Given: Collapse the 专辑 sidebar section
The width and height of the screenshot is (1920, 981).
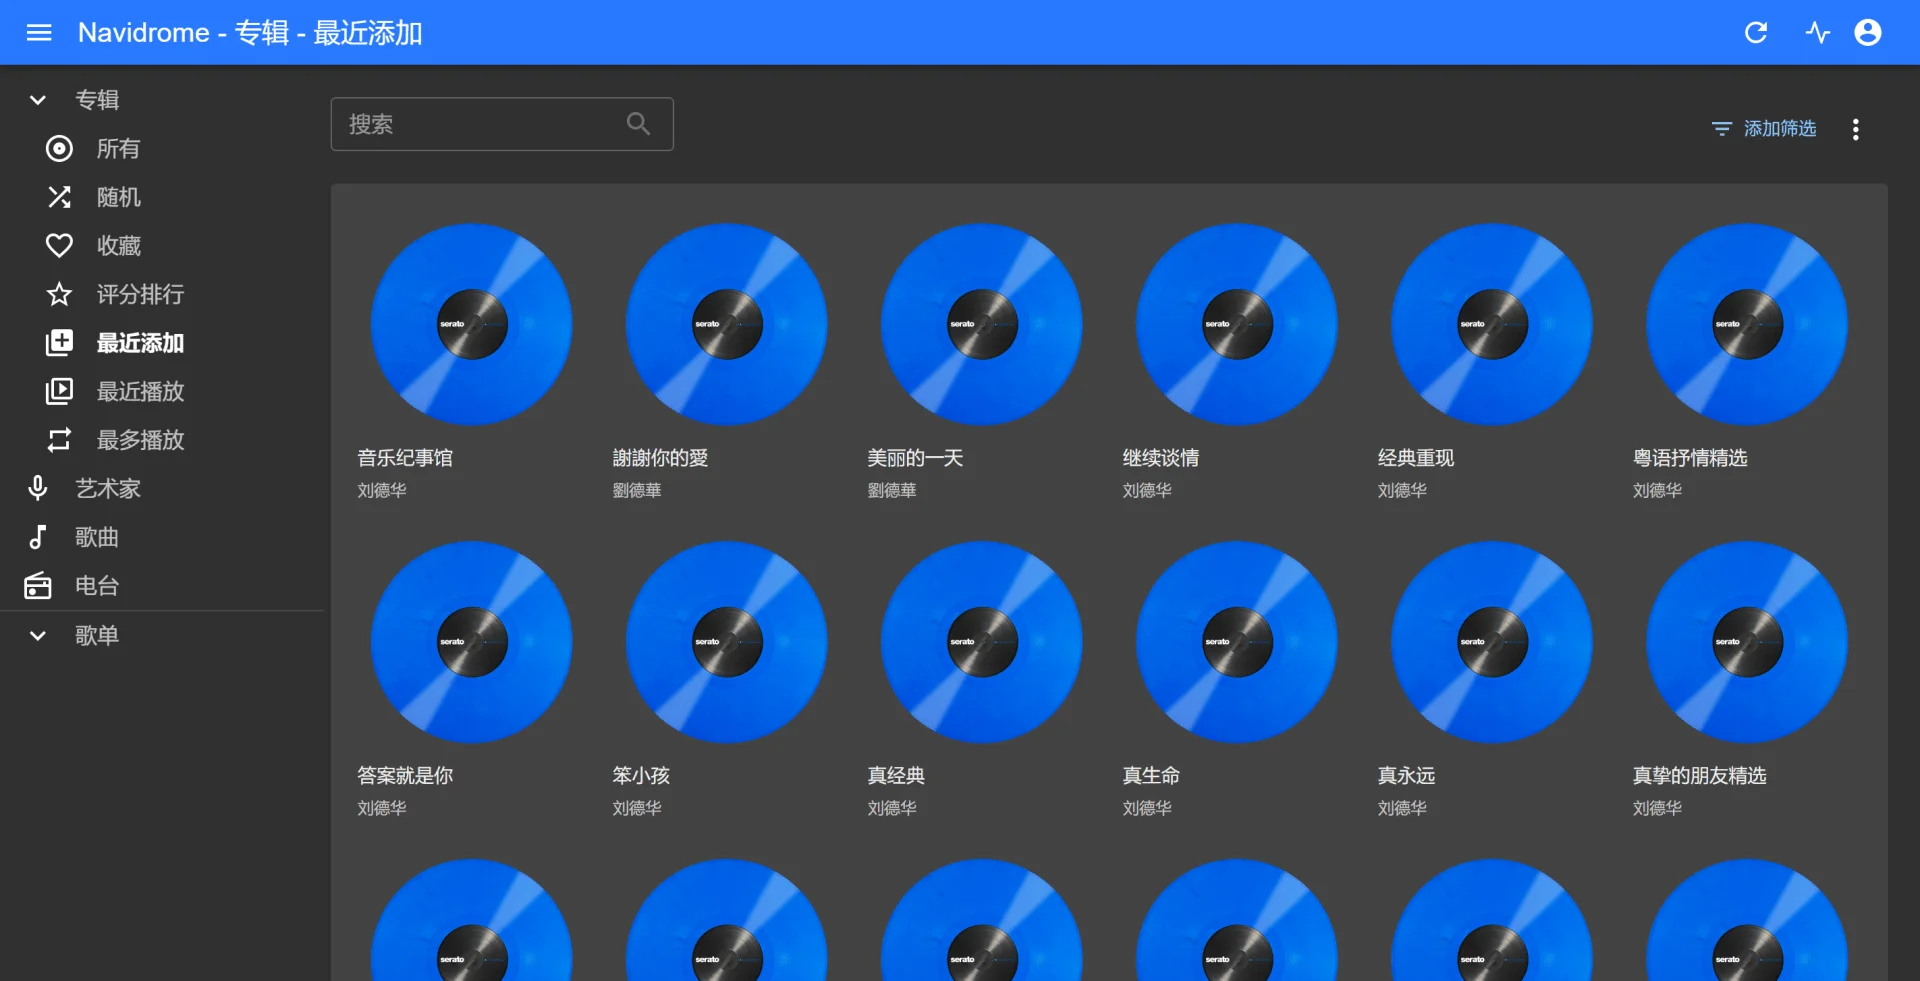Looking at the screenshot, I should click(38, 100).
